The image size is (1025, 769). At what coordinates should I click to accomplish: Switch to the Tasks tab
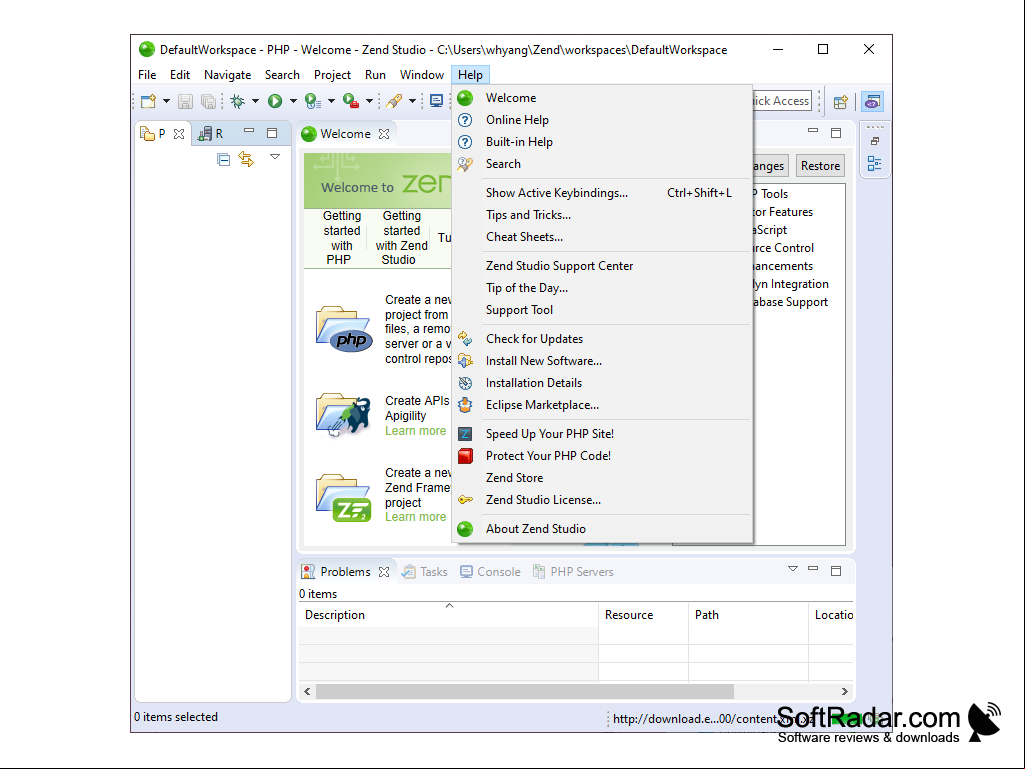coord(425,572)
